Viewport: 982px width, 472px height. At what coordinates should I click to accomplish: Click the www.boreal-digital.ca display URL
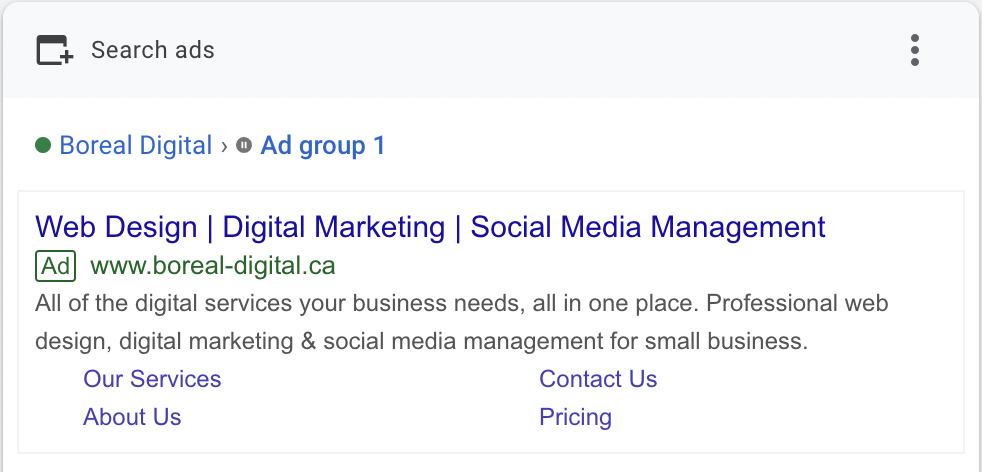coord(213,266)
